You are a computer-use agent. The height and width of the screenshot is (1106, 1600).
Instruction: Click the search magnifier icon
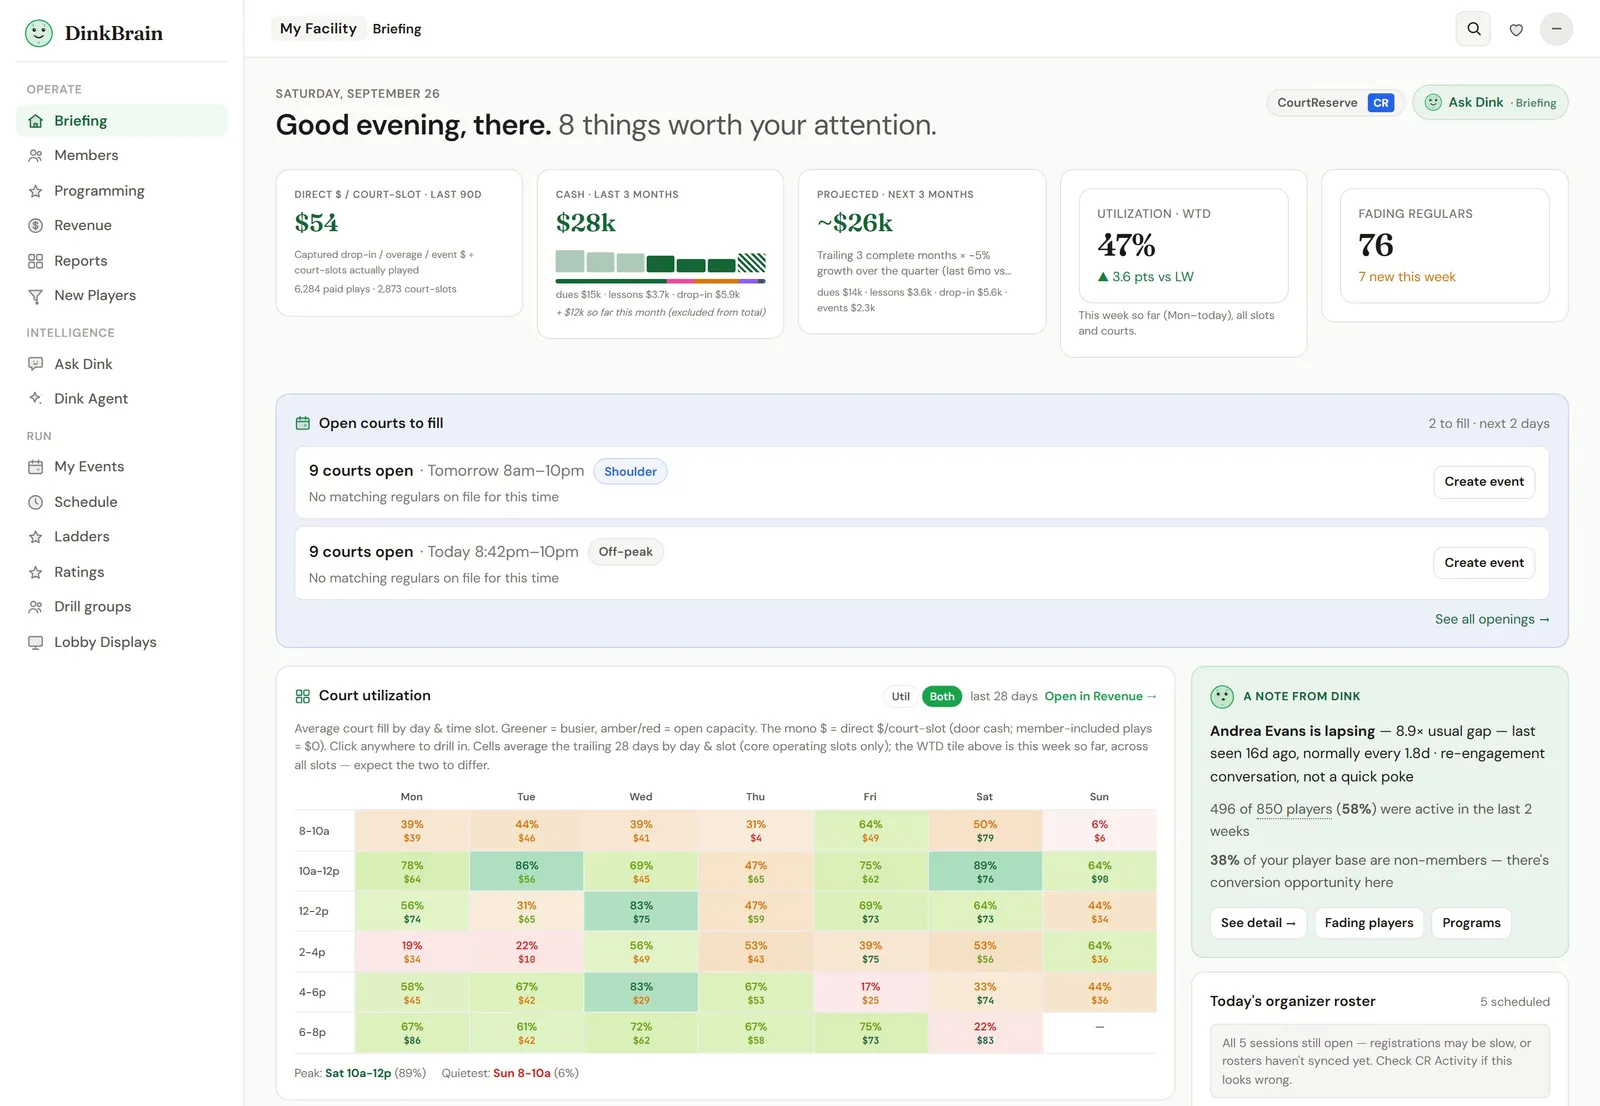pyautogui.click(x=1473, y=29)
